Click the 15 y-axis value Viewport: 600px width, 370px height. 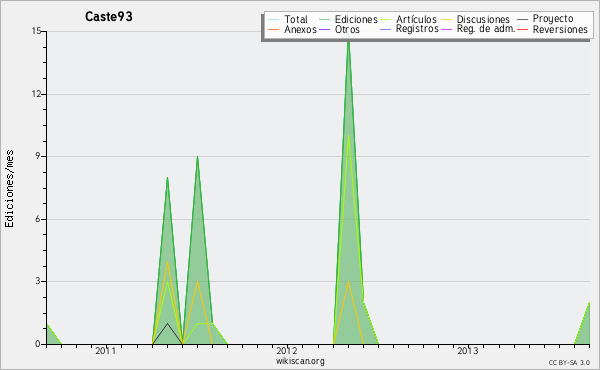(36, 31)
